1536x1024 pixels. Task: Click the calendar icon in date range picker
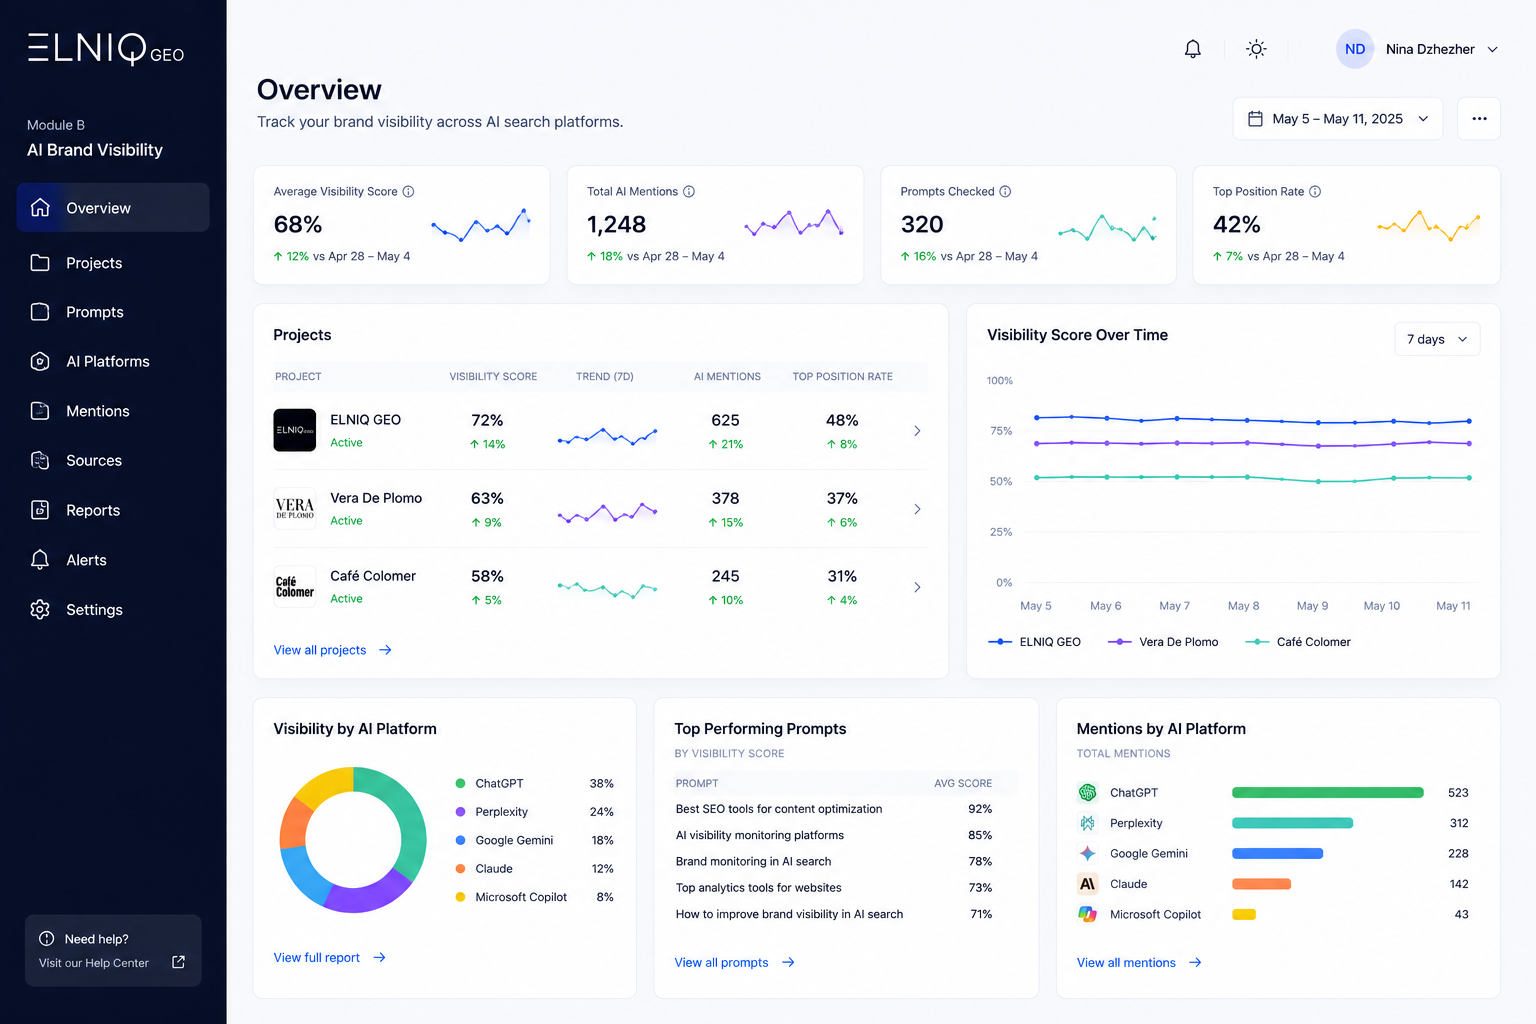click(1255, 119)
